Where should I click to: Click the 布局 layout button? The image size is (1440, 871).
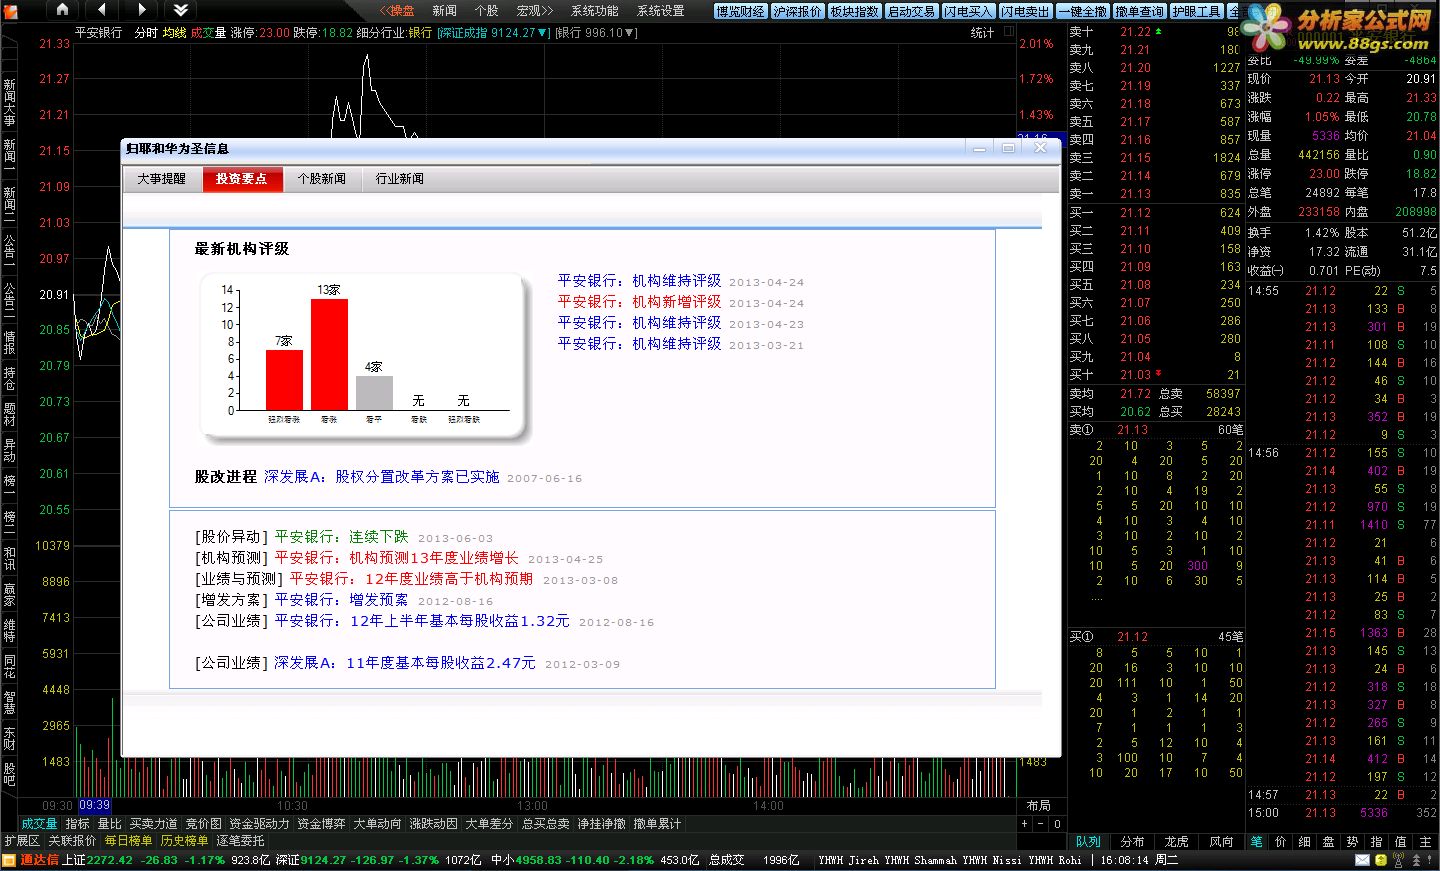coord(1038,805)
